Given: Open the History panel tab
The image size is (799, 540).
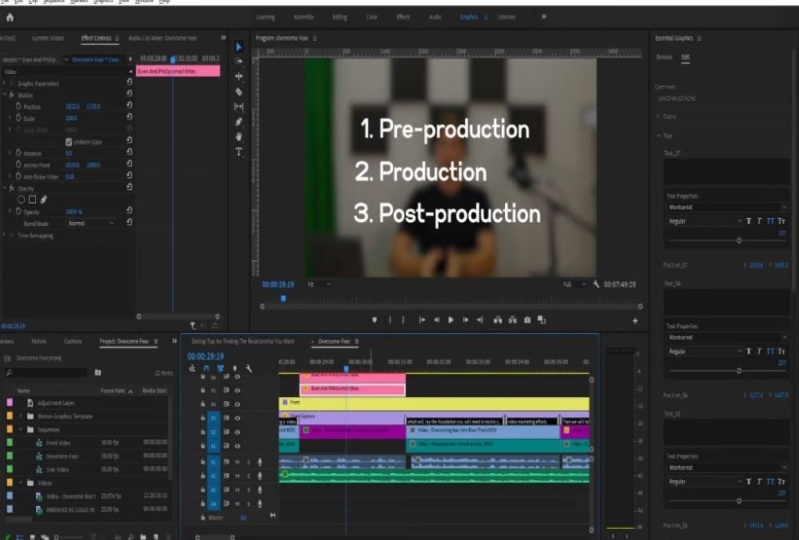Looking at the screenshot, I should coord(39,341).
